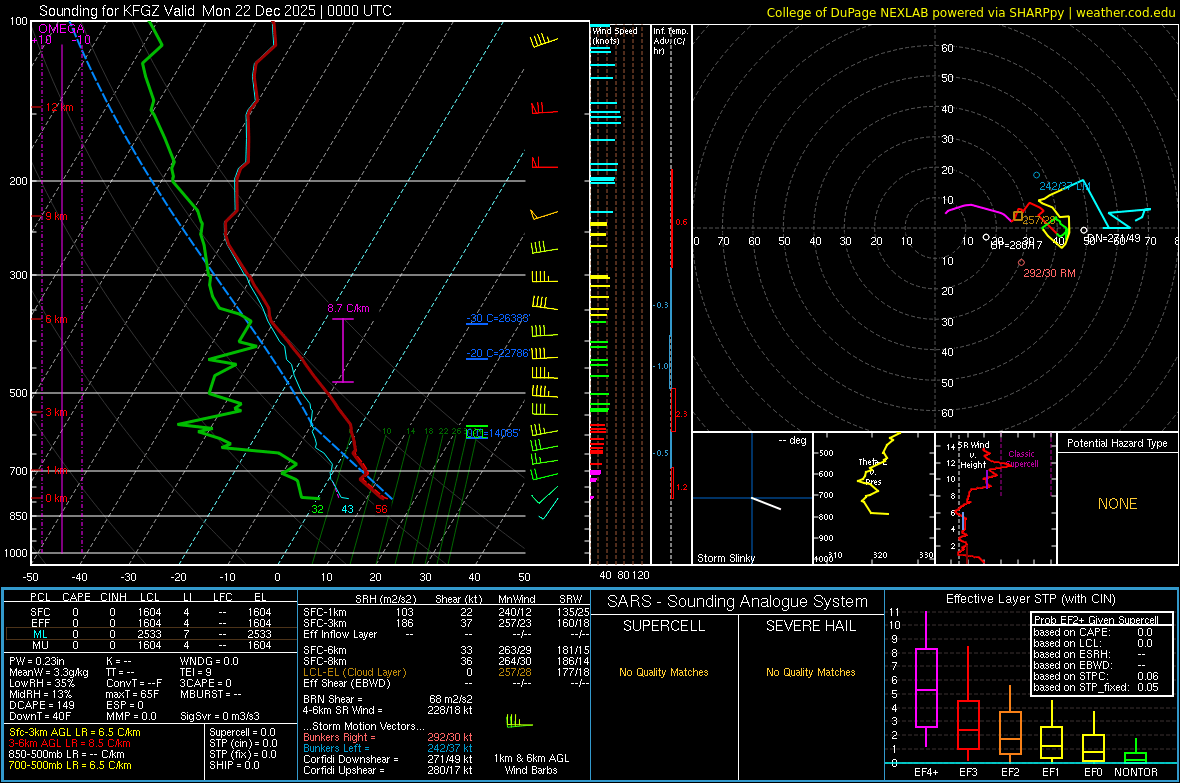This screenshot has height=783, width=1180.
Task: Click the 'Supercell = 0.0' index text
Action: pyautogui.click(x=242, y=732)
